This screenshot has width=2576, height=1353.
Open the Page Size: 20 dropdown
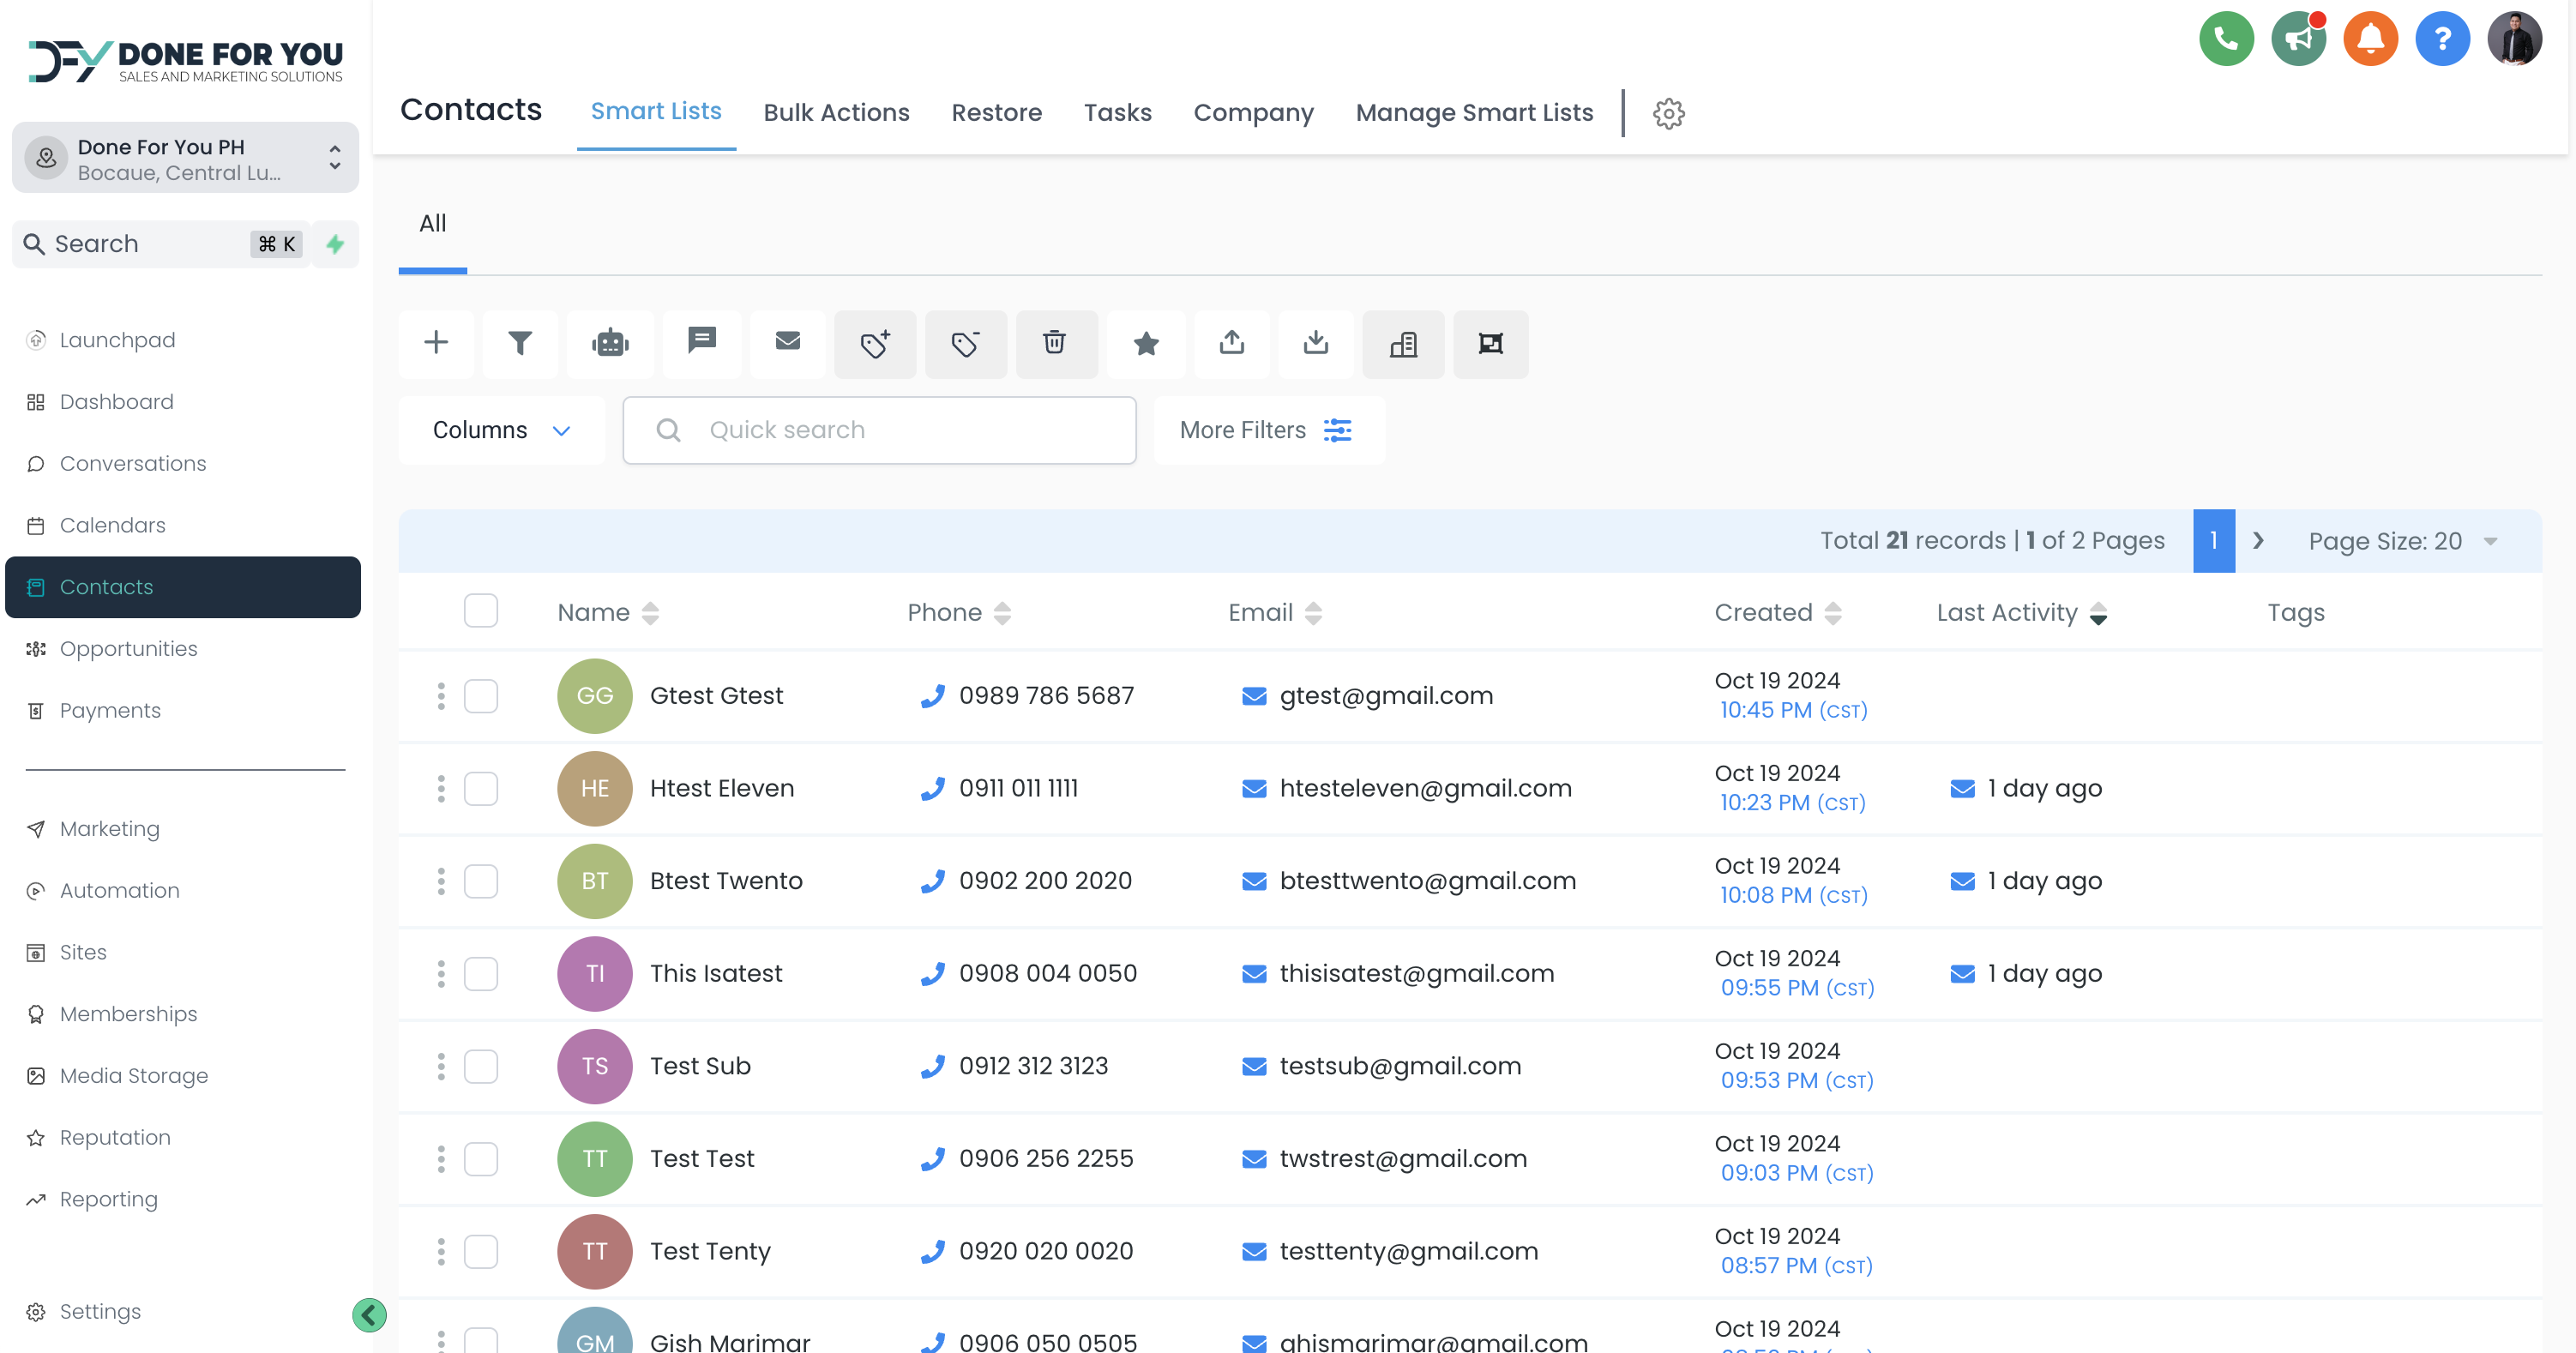point(2404,541)
